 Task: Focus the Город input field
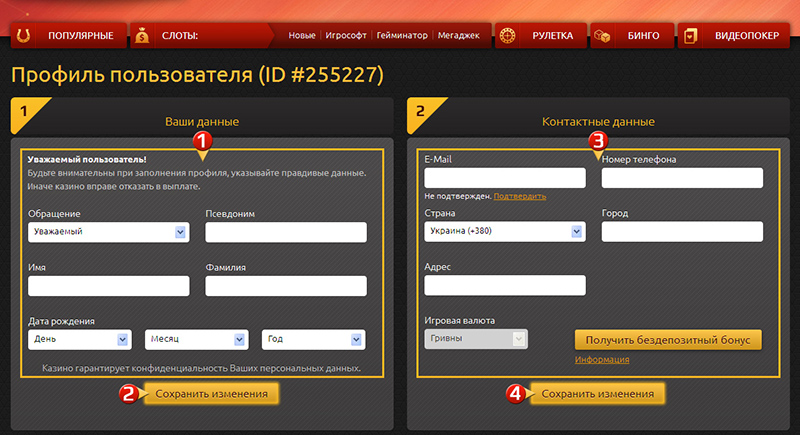point(682,231)
